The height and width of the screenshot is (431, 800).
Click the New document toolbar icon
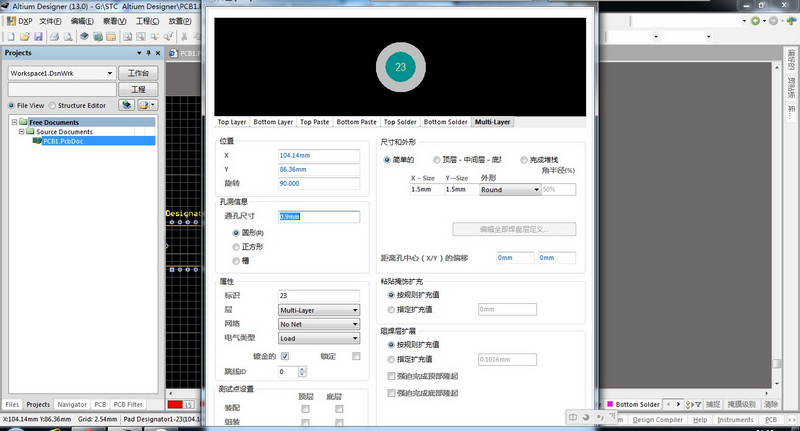pos(9,35)
